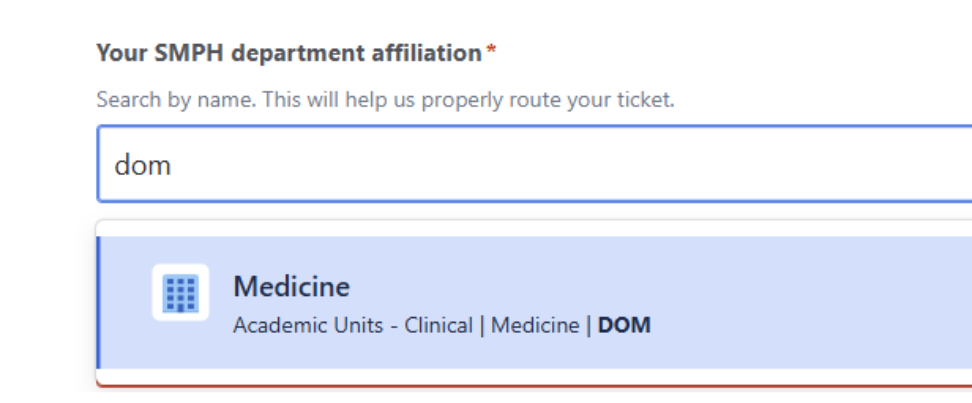The height and width of the screenshot is (403, 972).
Task: Choose the bold 'Medicine' suggestion title
Action: point(291,288)
